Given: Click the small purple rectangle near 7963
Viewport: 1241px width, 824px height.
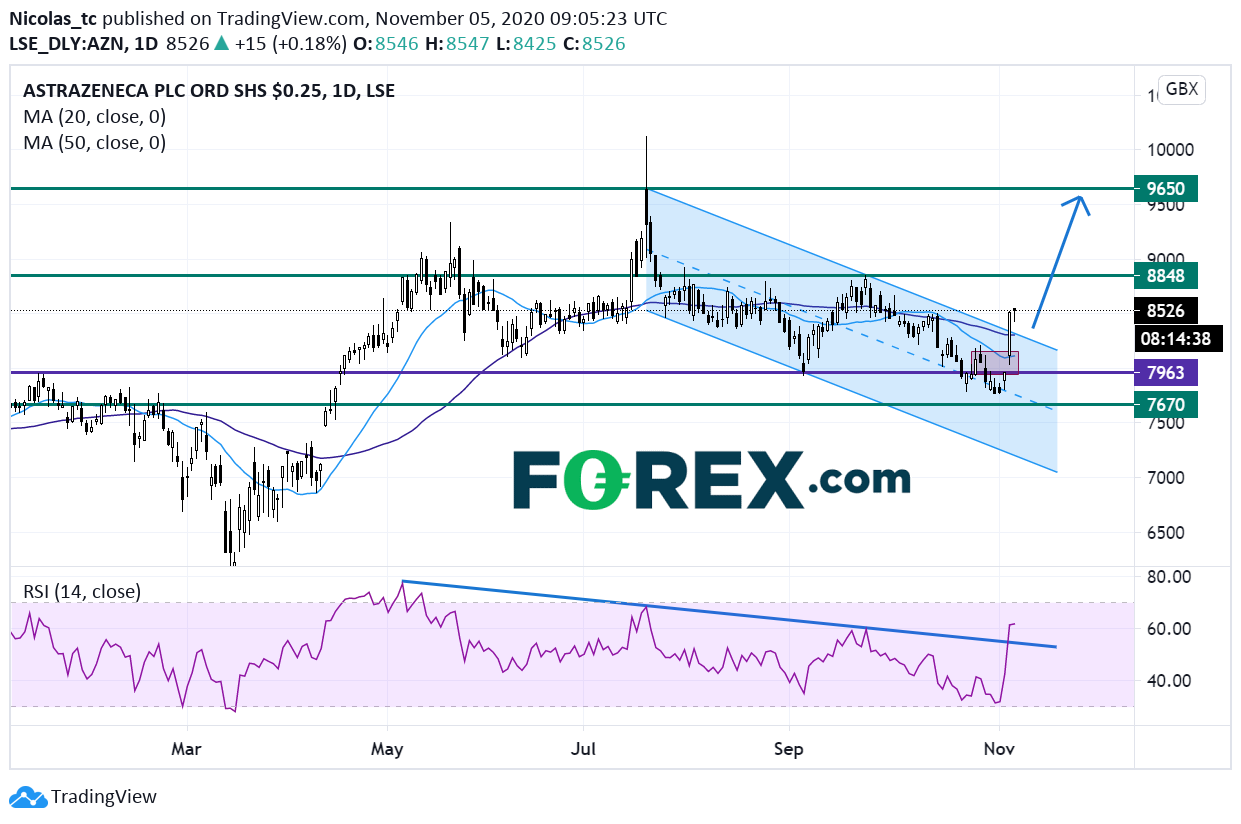Looking at the screenshot, I should [994, 363].
